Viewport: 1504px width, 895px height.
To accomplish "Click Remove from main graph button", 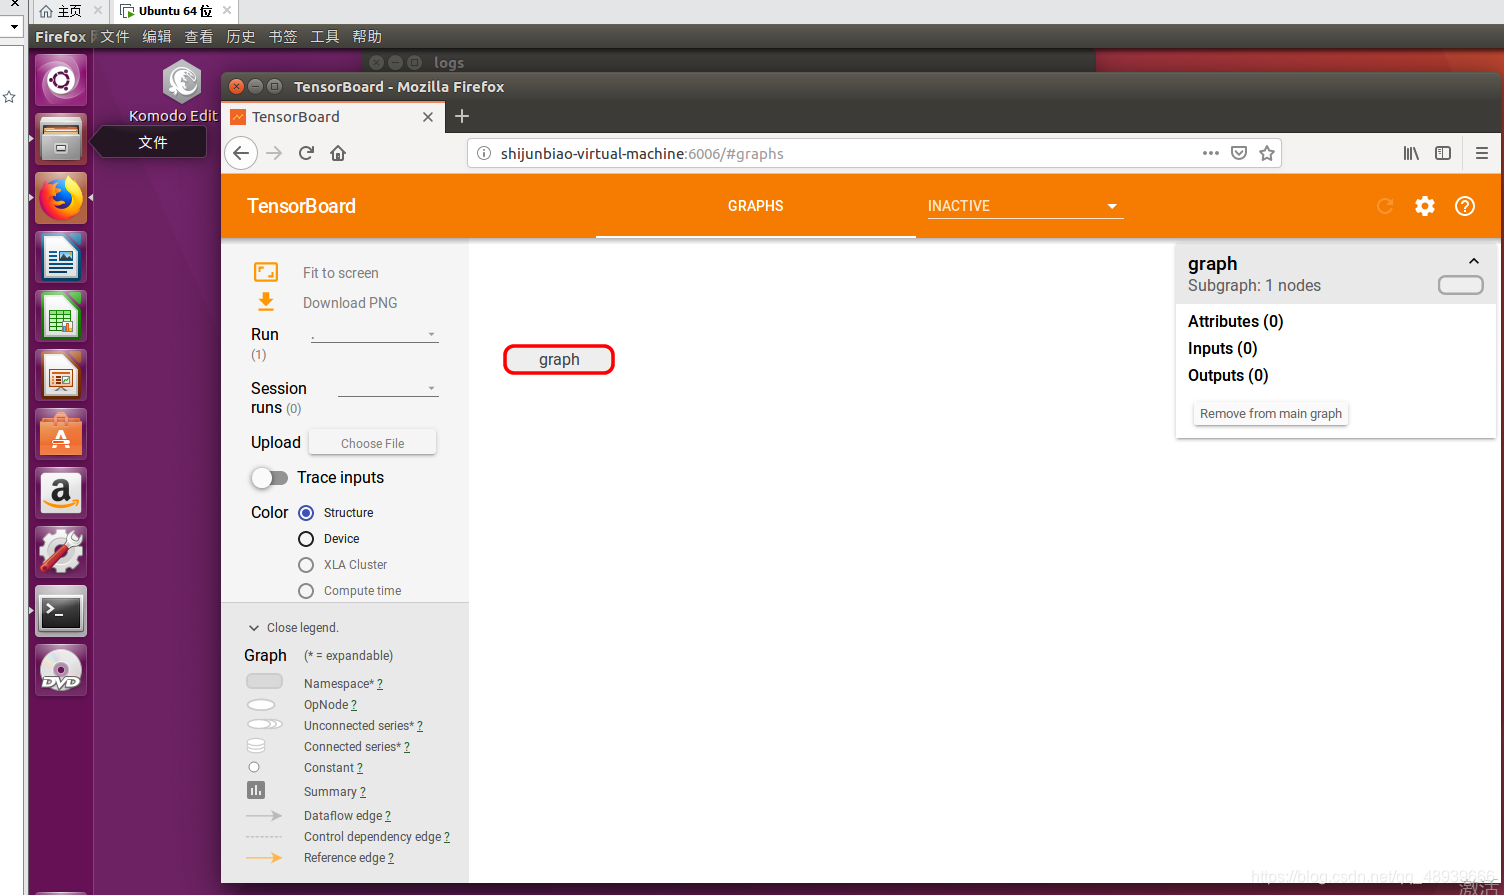I will click(x=1271, y=414).
